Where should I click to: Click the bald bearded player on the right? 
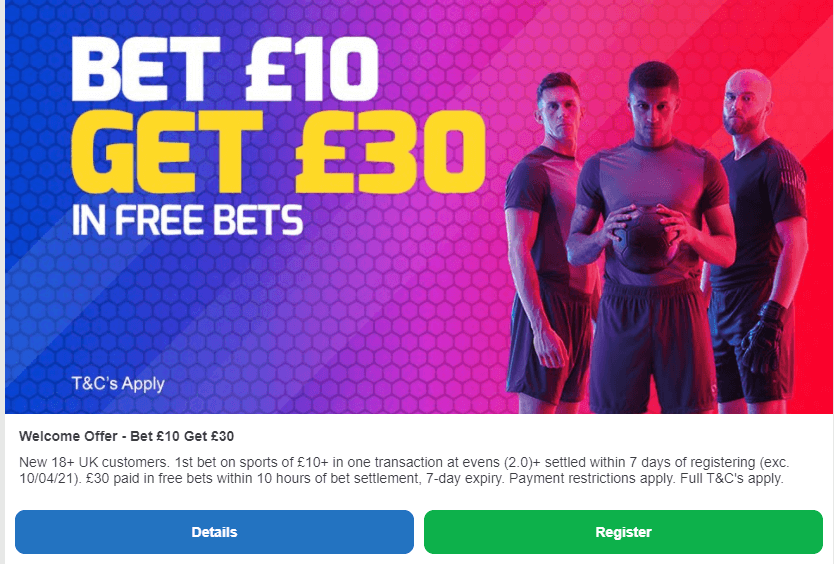(x=755, y=239)
